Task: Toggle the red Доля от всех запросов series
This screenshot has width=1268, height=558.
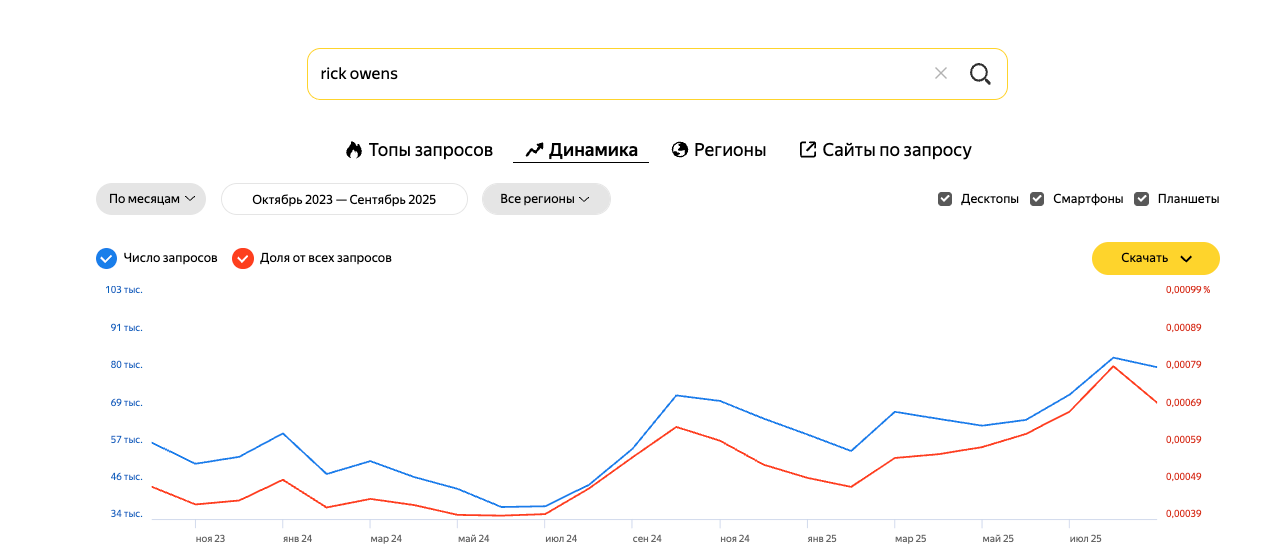Action: (242, 258)
